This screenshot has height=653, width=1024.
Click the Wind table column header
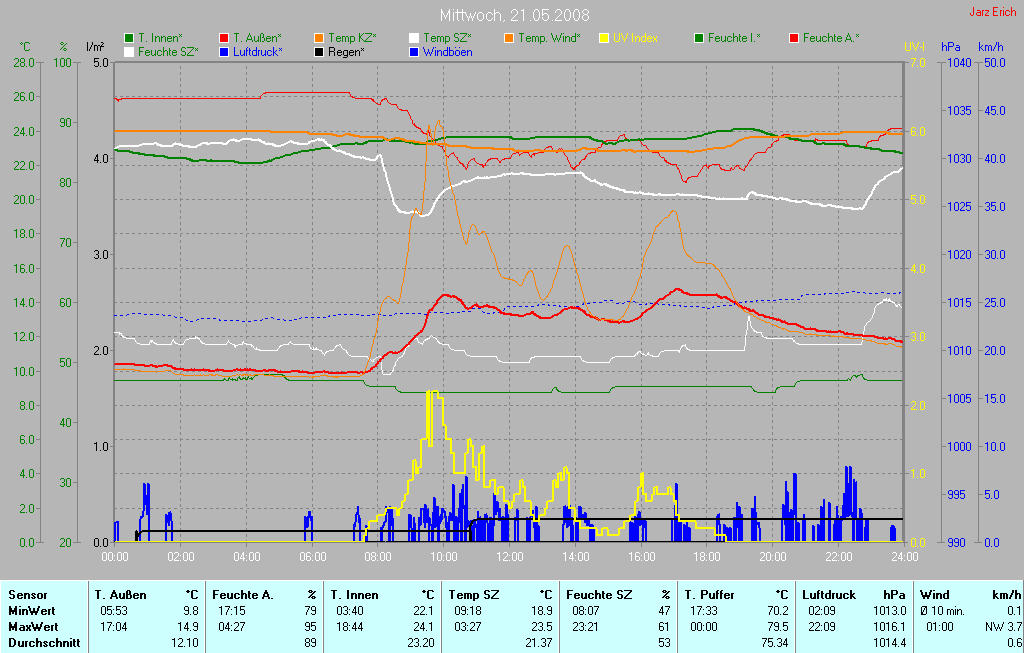935,595
